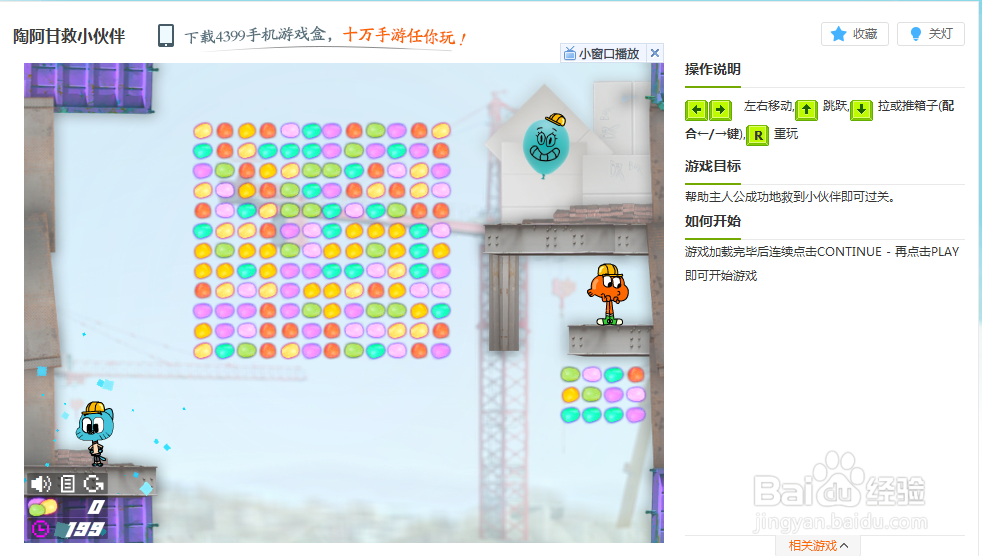The image size is (982, 556).
Task: Click the up arrow jump key icon
Action: pos(806,110)
